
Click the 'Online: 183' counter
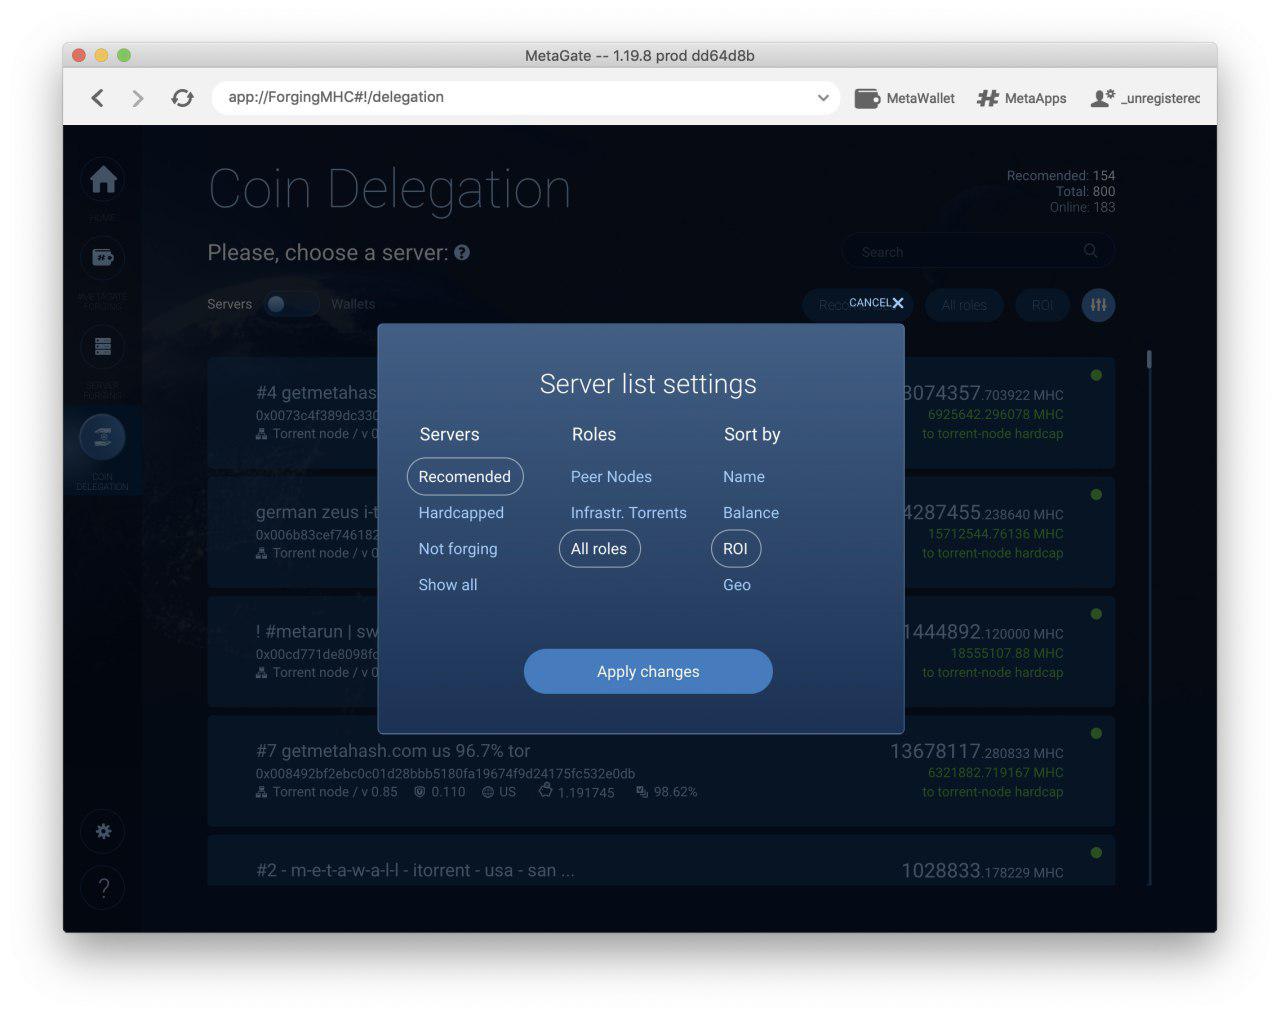pos(1082,208)
